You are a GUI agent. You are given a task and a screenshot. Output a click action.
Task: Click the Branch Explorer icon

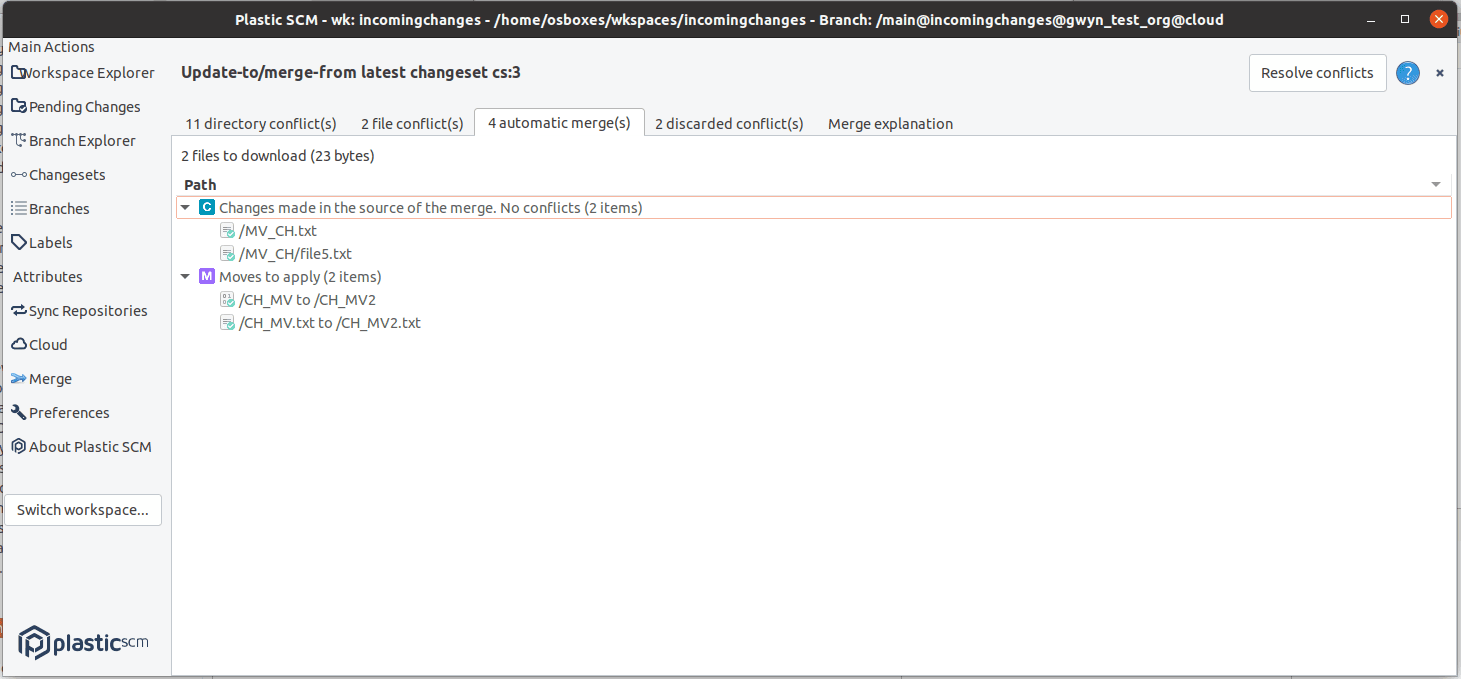tap(19, 141)
